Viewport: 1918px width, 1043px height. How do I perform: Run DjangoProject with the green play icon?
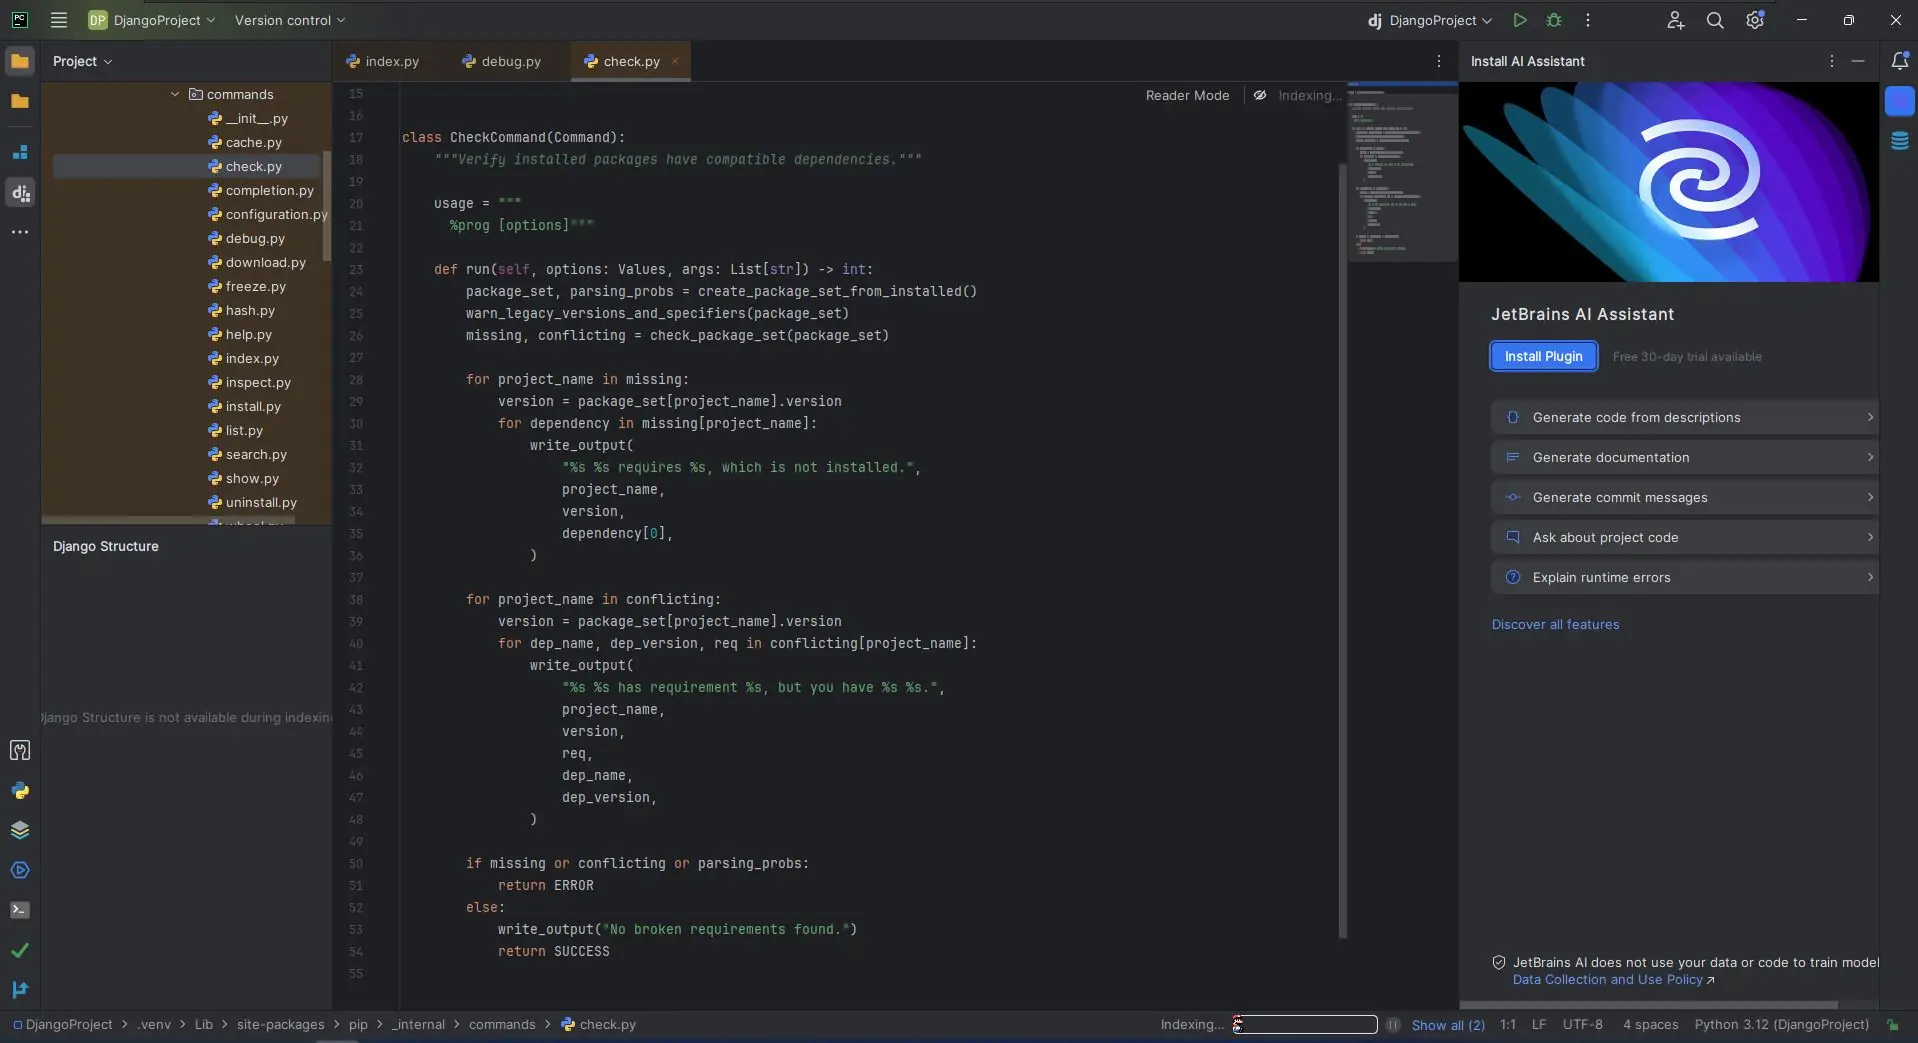tap(1519, 20)
